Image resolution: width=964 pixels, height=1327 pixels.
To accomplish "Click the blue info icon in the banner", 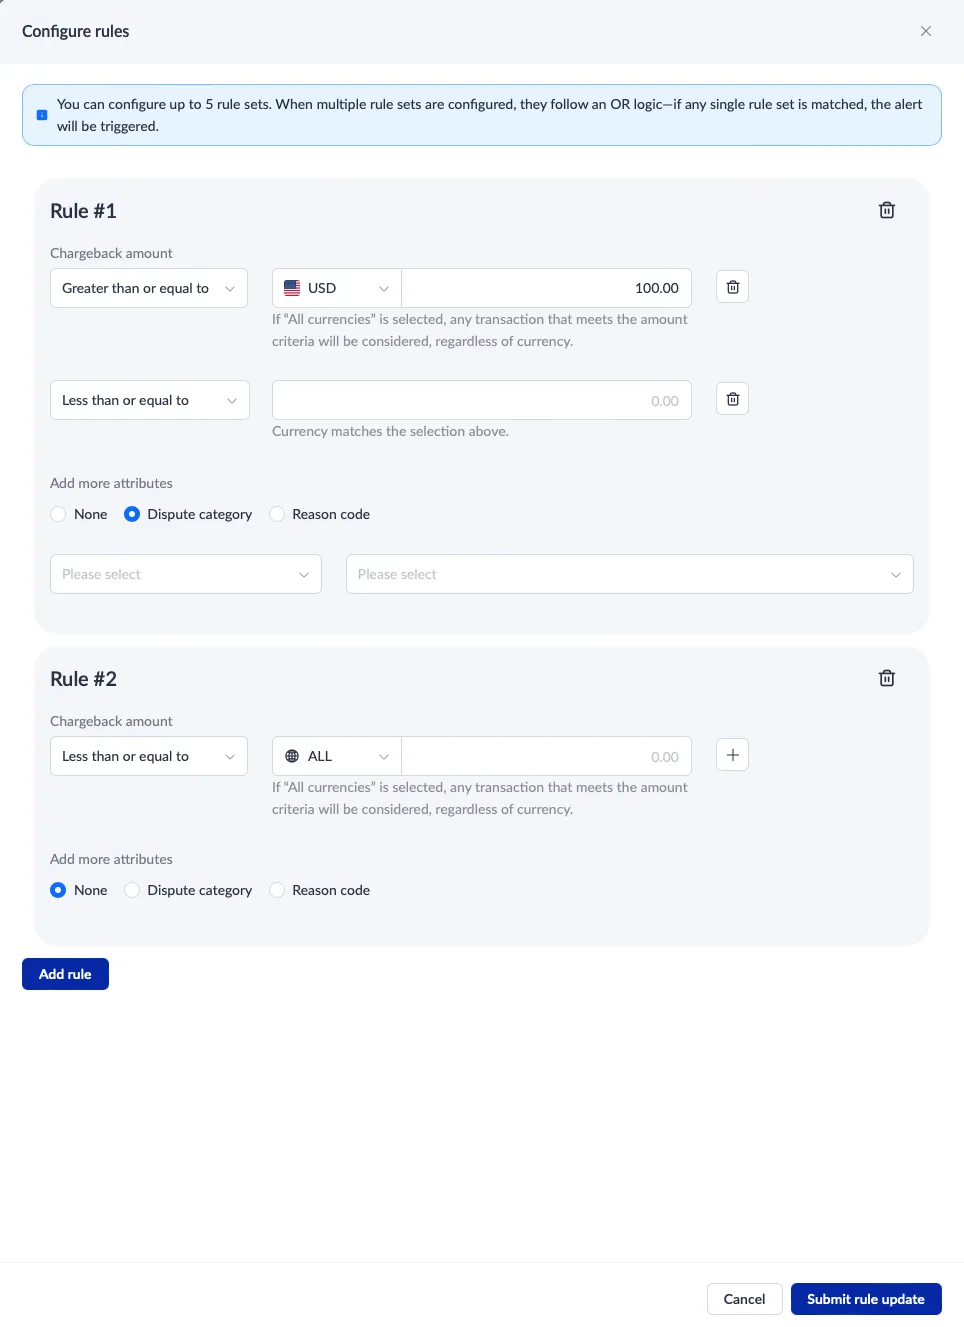I will (42, 115).
